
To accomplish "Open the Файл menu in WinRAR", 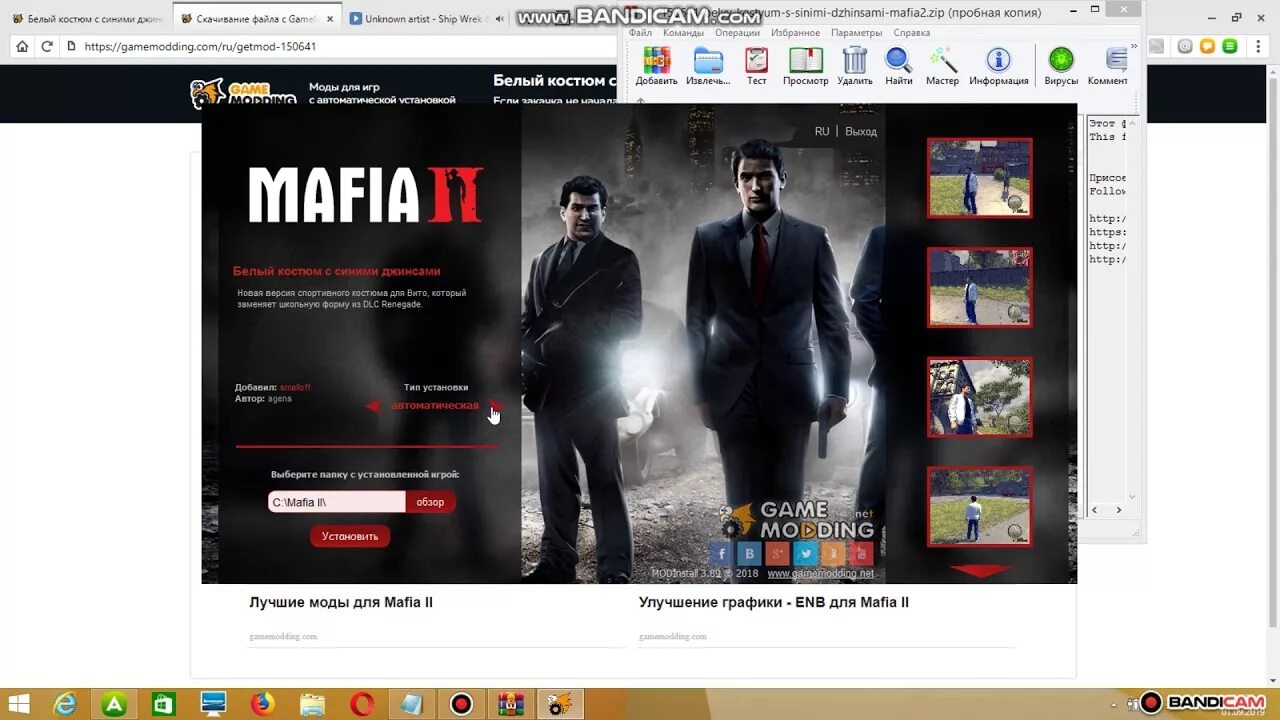I will tap(640, 33).
